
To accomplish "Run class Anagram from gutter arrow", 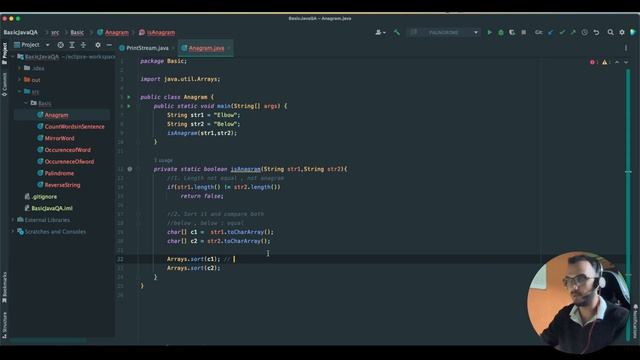I will [x=129, y=97].
